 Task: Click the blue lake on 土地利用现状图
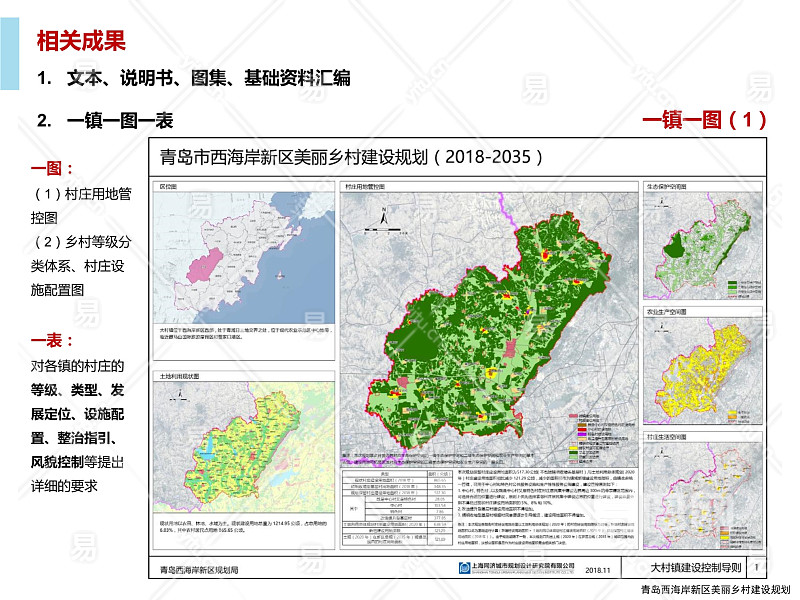209,446
